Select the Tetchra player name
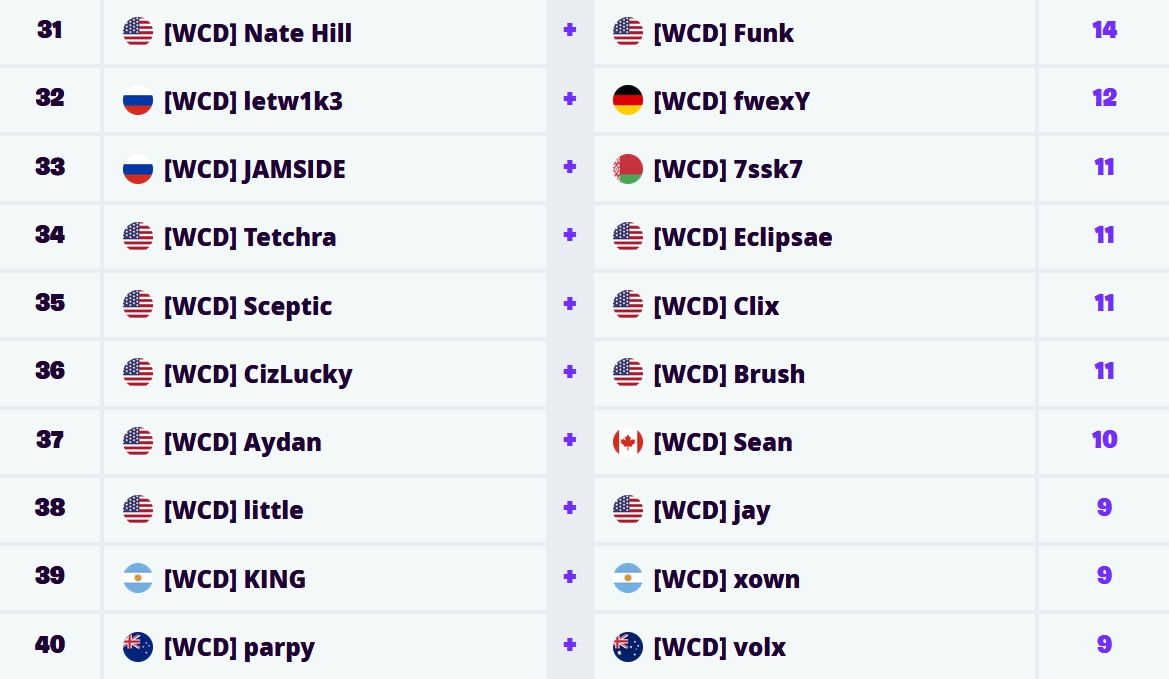Viewport: 1169px width, 679px height. point(250,236)
